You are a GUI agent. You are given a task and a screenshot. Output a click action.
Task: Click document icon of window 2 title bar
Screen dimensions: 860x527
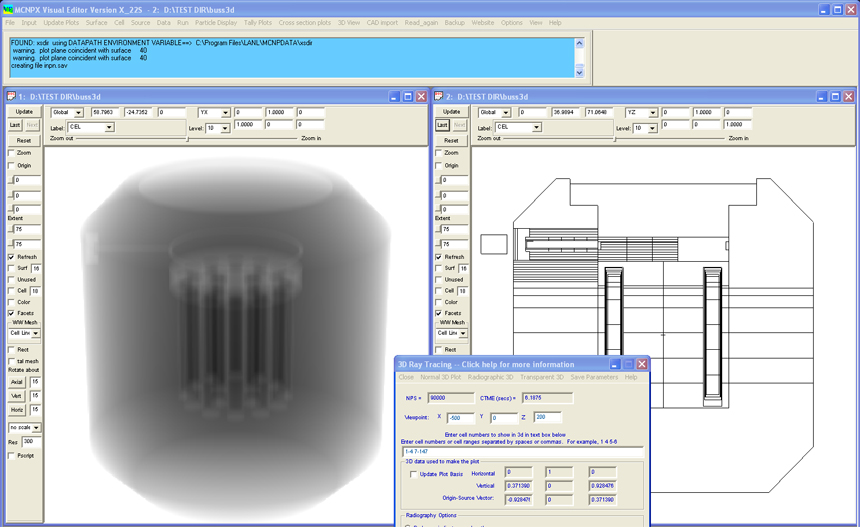[439, 97]
